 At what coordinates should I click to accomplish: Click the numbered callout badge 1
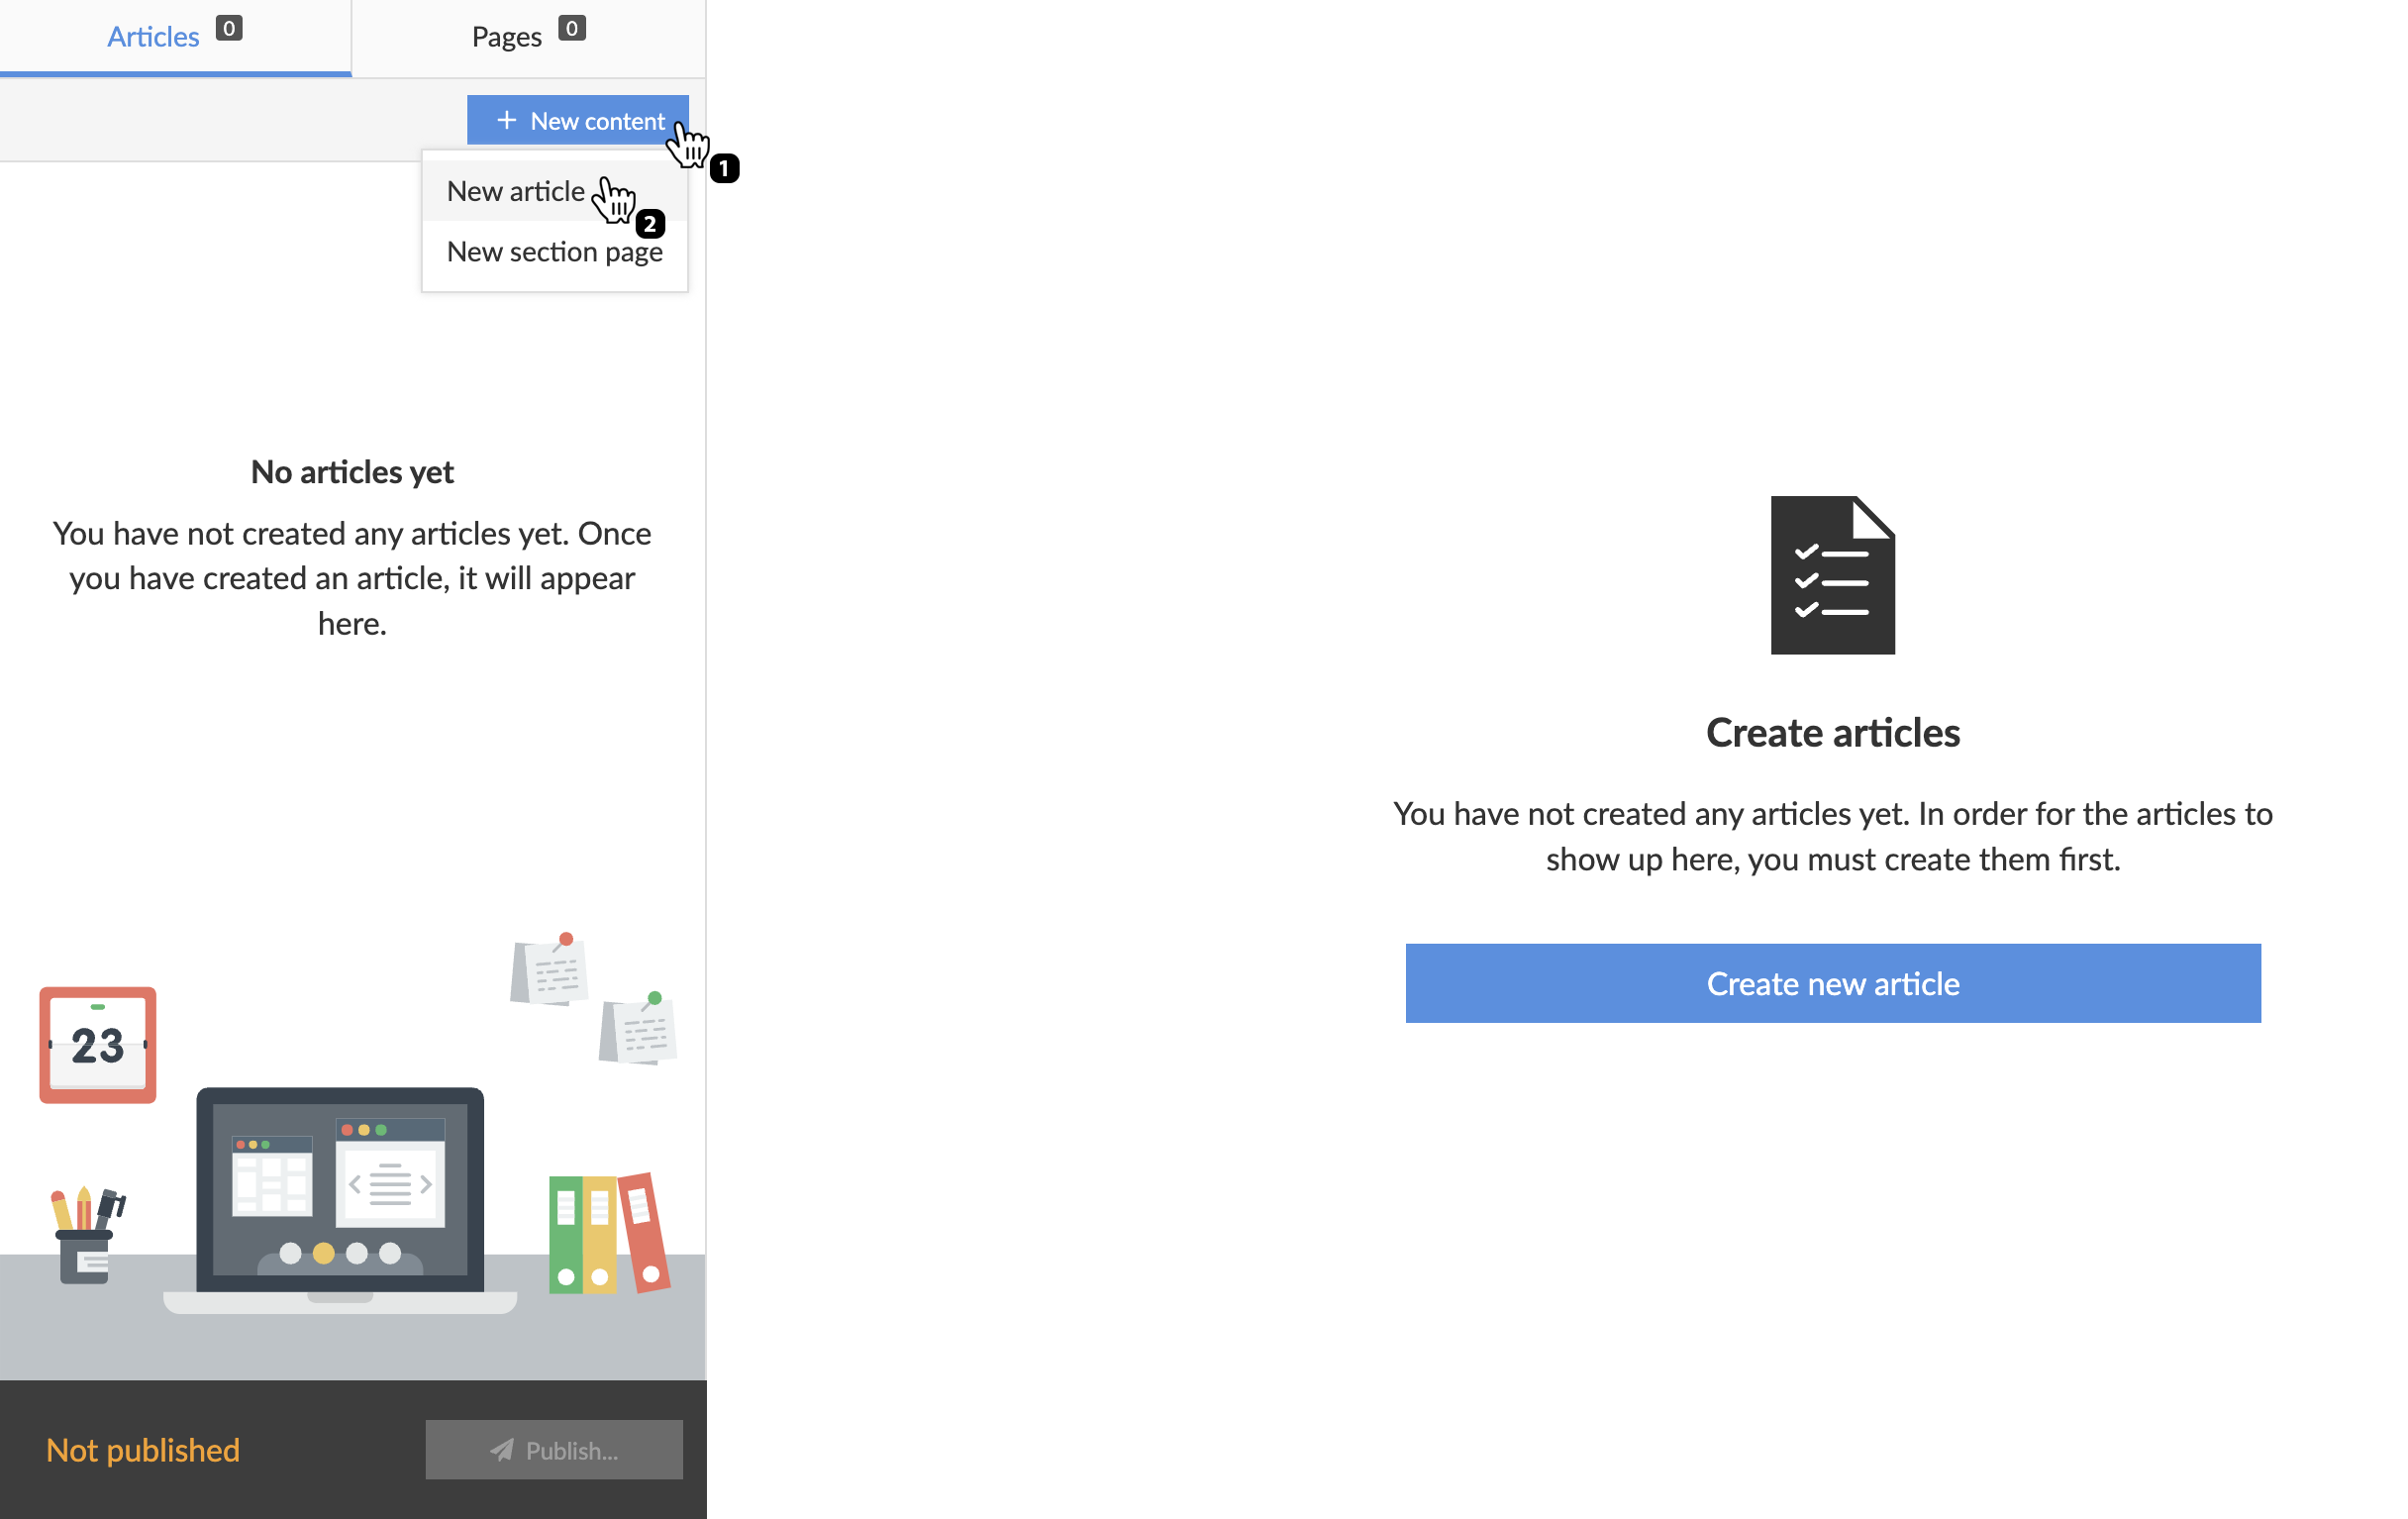pyautogui.click(x=725, y=168)
